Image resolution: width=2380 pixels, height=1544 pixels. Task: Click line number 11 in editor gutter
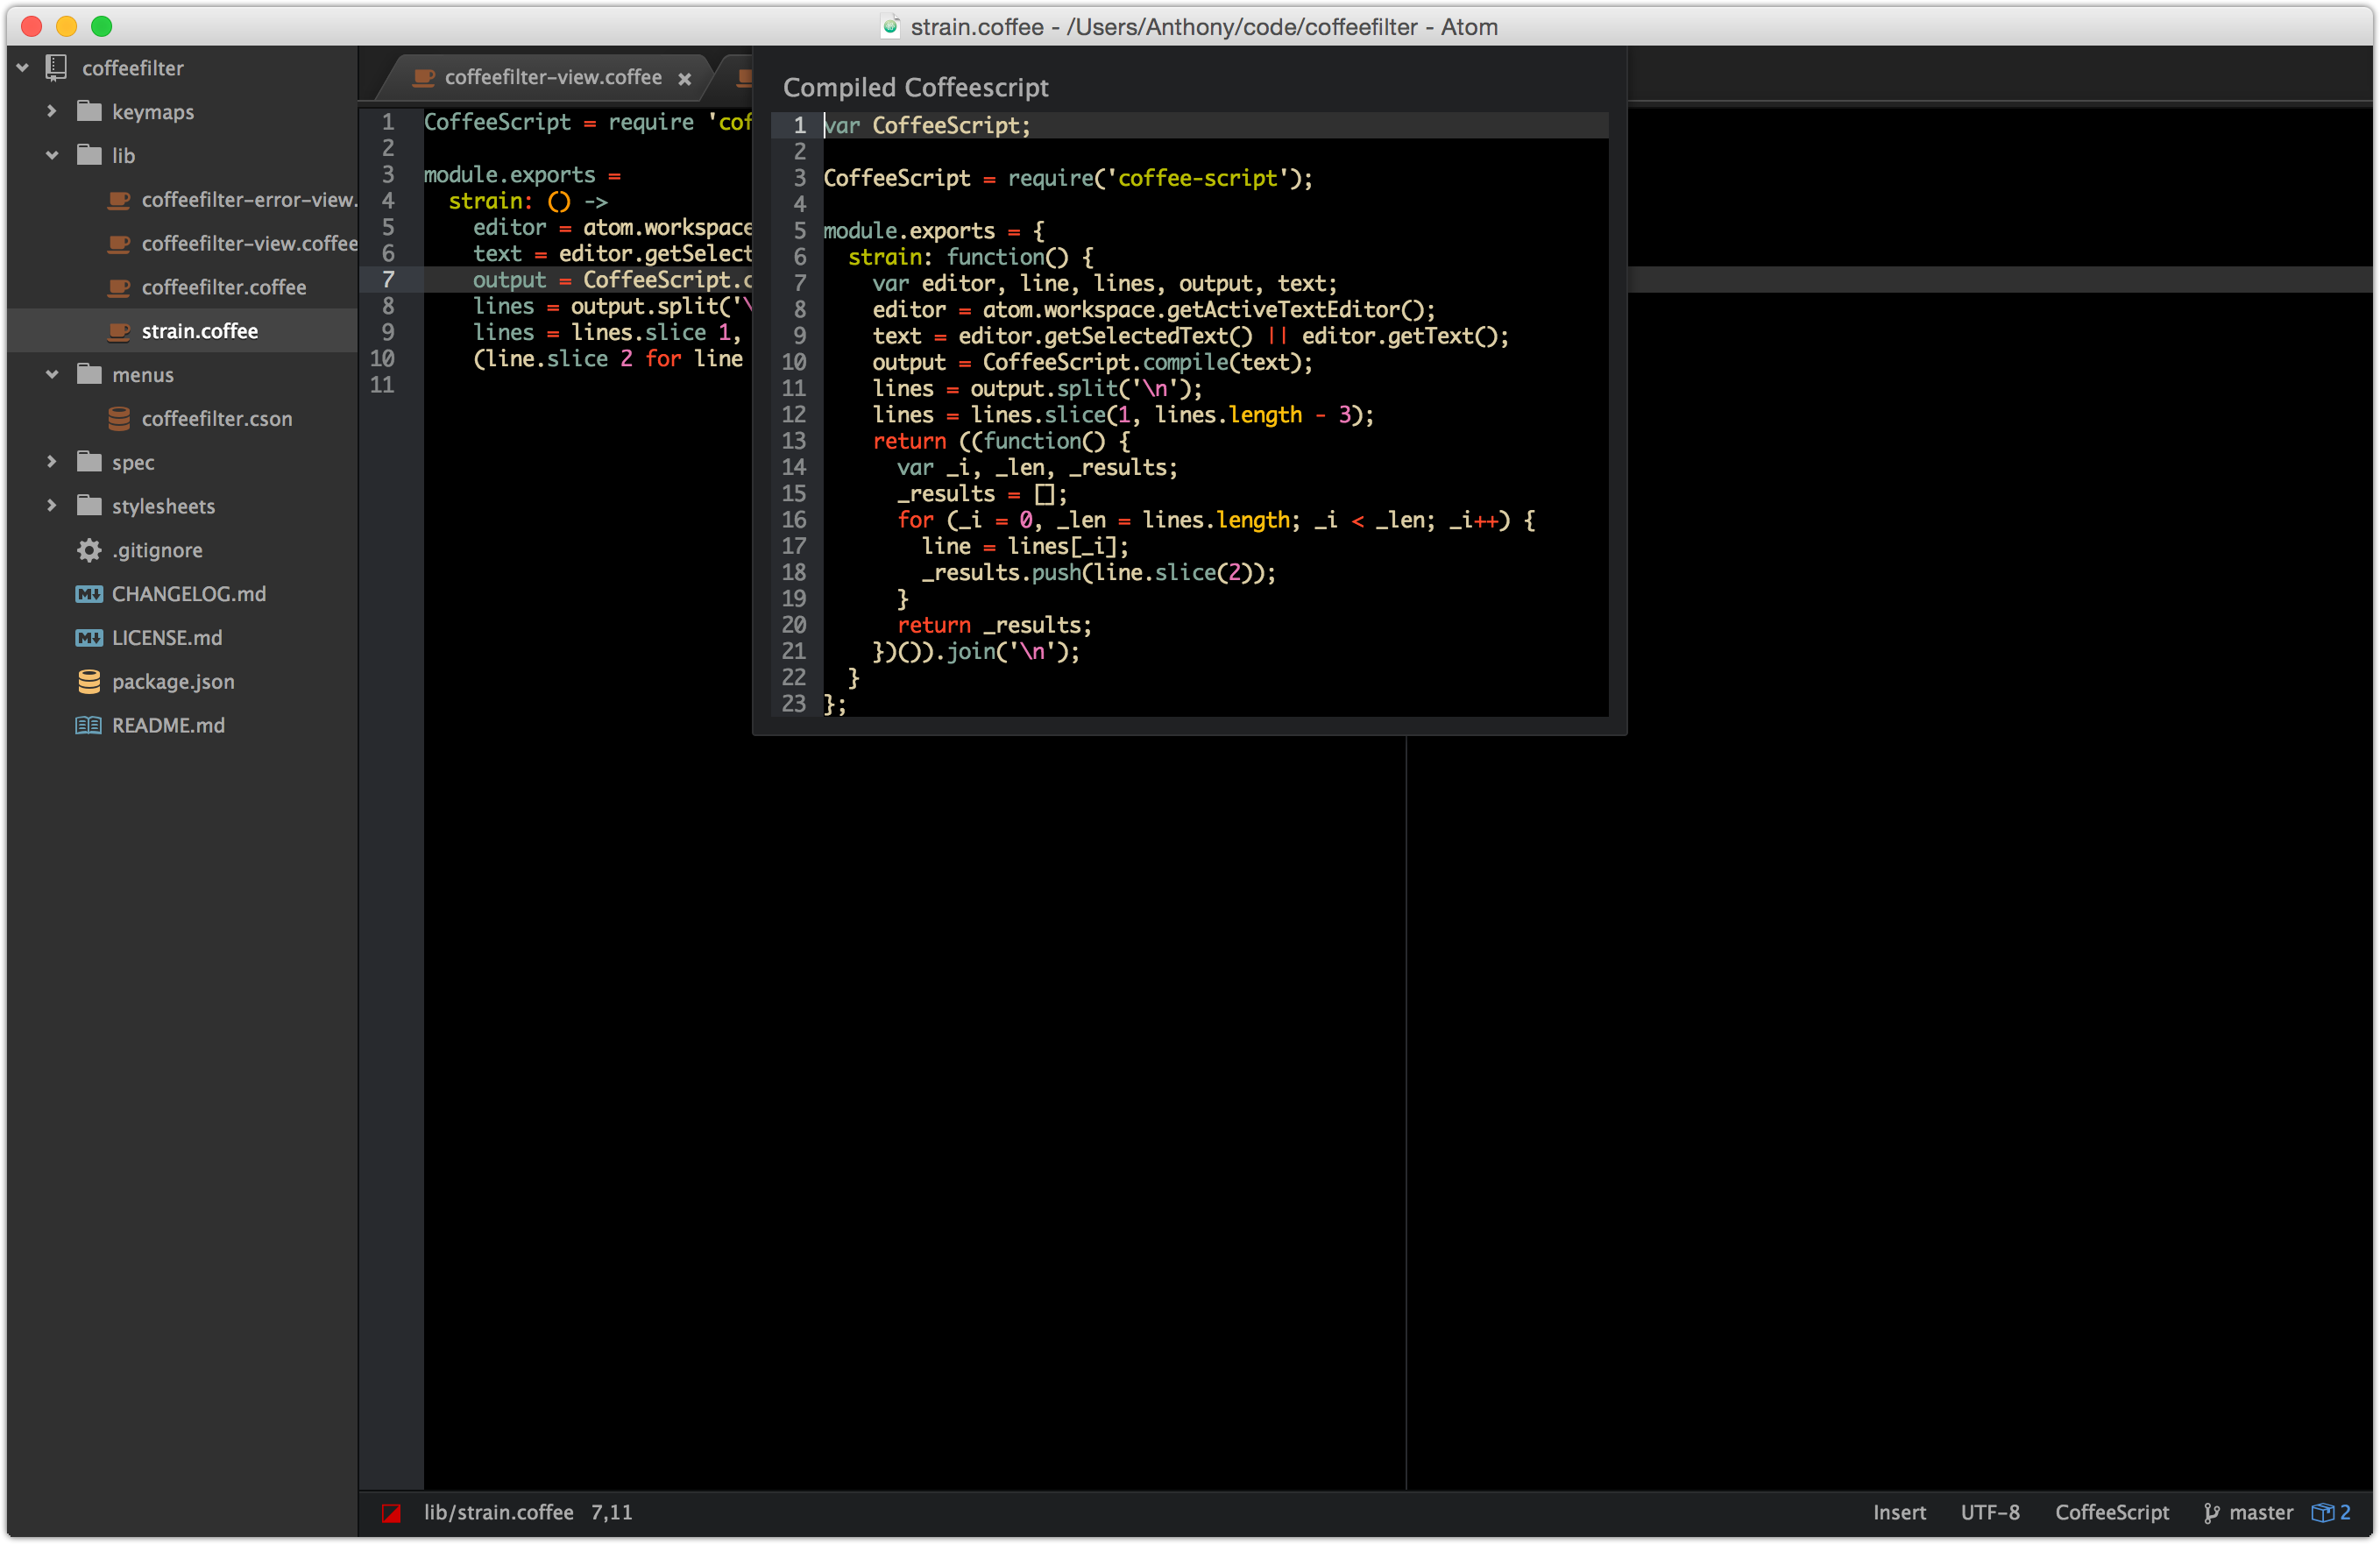(382, 384)
